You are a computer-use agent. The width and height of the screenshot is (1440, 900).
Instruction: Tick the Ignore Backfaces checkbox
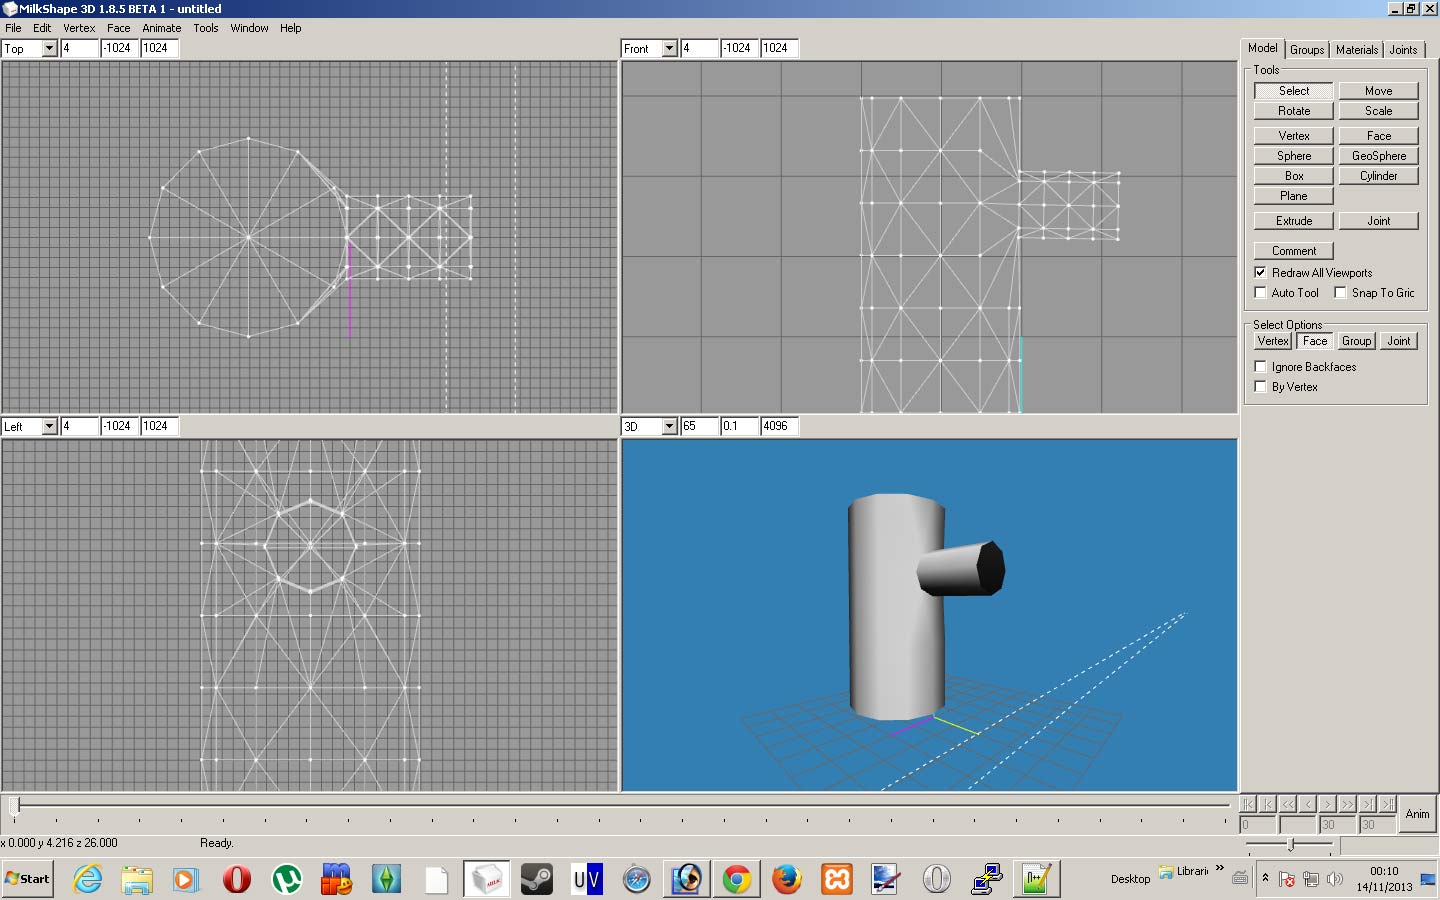pyautogui.click(x=1260, y=366)
